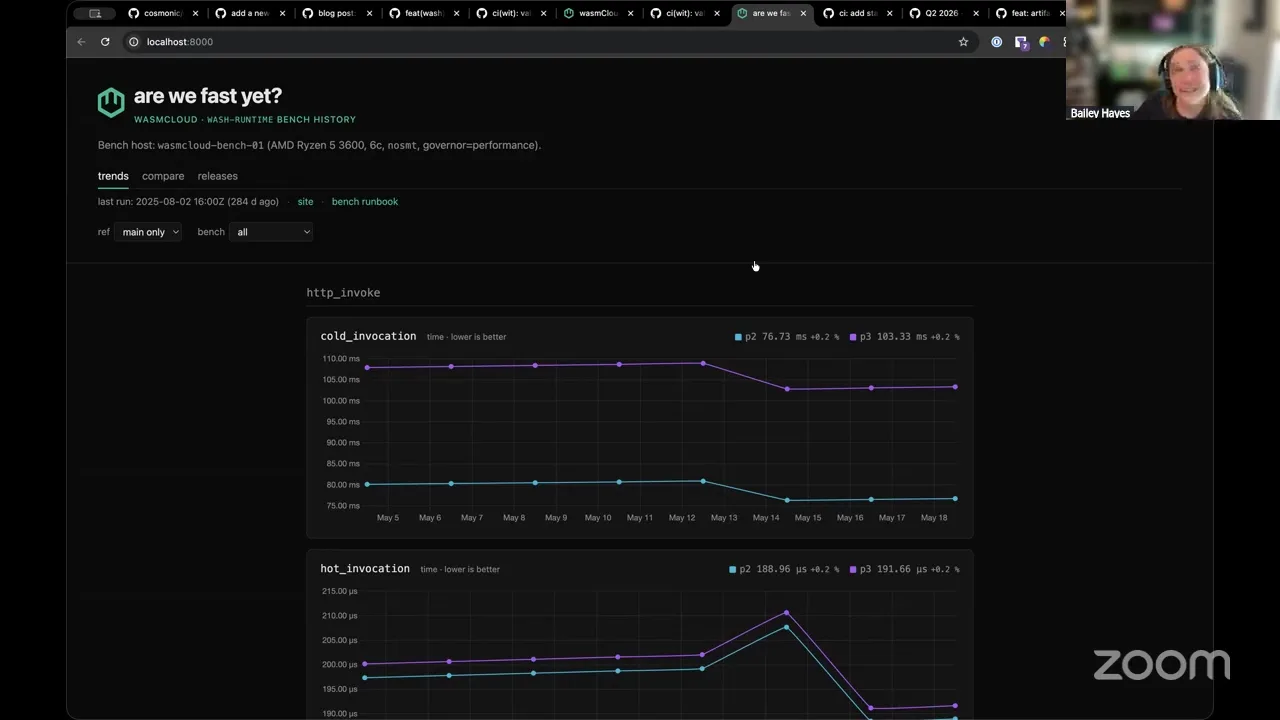Close the 'Q2 2026' tab
Image resolution: width=1280 pixels, height=720 pixels.
click(x=976, y=13)
